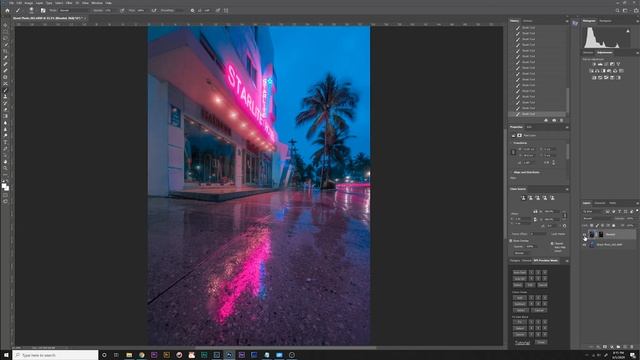Screen dimensions: 640x360
Task: Open workspace switcher icon
Action: [x=625, y=11]
